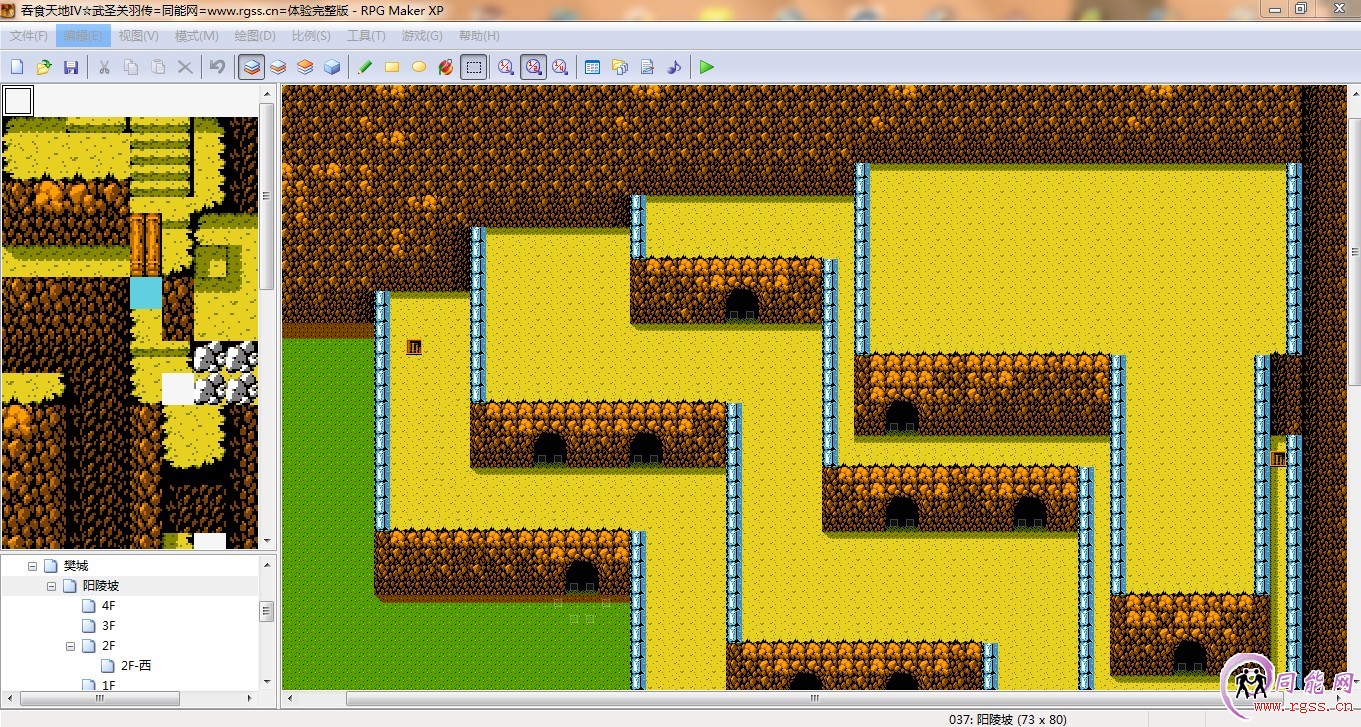Pick the cyan water tile in tileset
Viewport: 1361px width, 727px height.
pyautogui.click(x=146, y=293)
